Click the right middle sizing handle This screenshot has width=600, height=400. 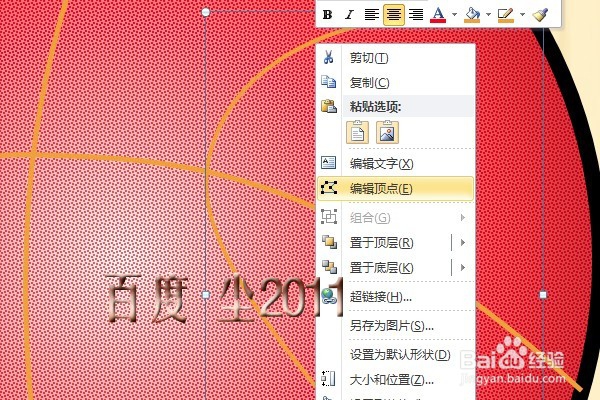coord(543,295)
